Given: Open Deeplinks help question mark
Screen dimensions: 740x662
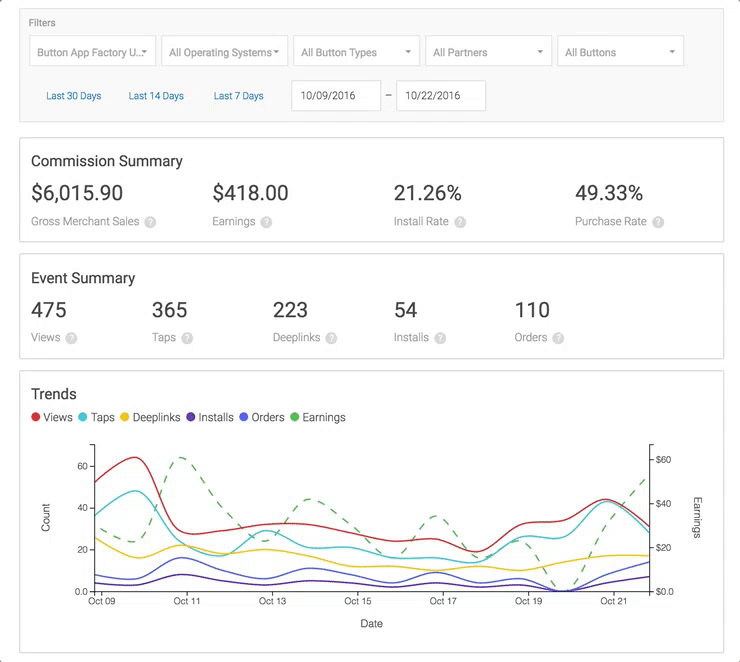Looking at the screenshot, I should coord(331,338).
